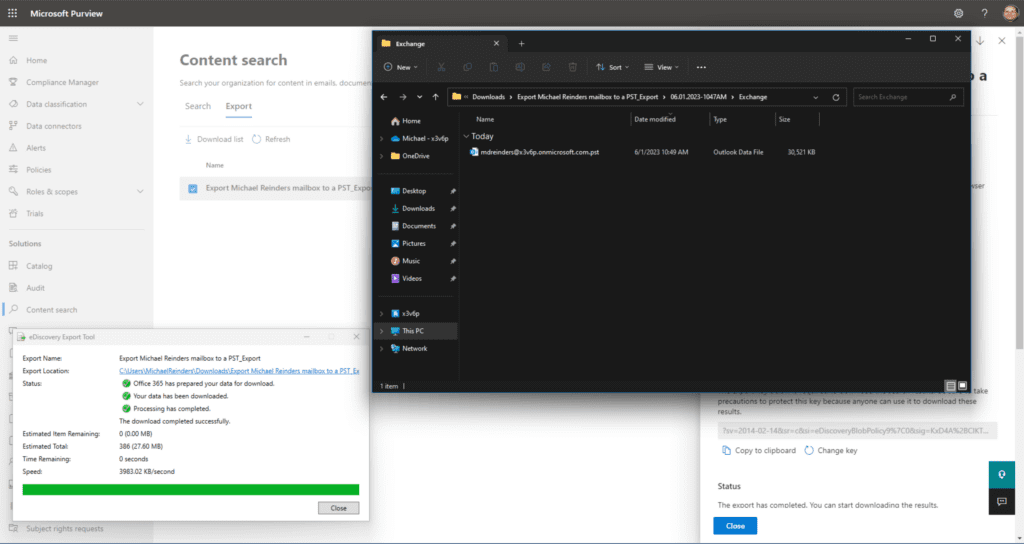Open the New menu in File Explorer
The image size is (1024, 544).
[400, 67]
